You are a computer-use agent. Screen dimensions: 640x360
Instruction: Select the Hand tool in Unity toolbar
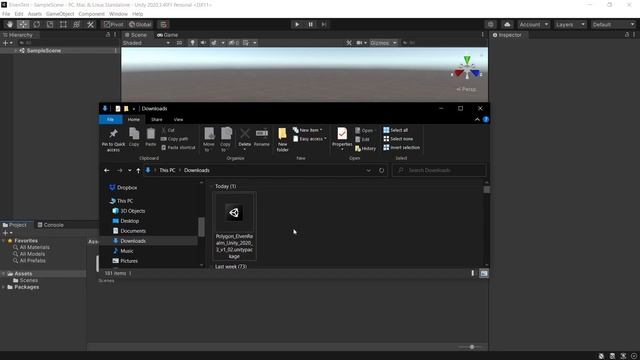click(9, 24)
